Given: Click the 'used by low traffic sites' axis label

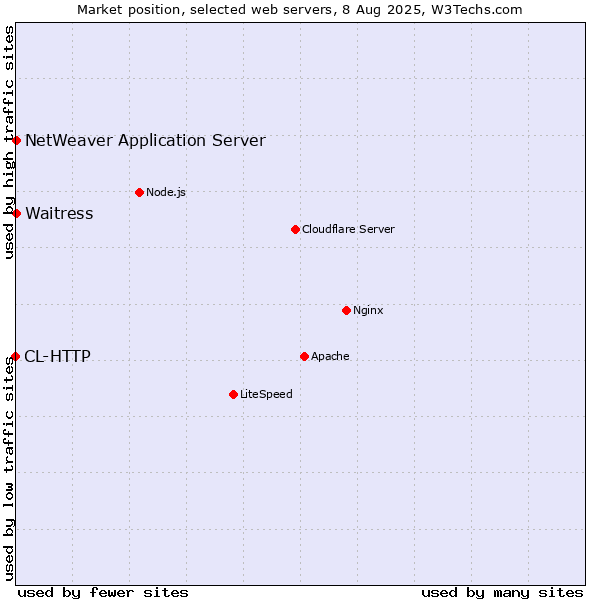Looking at the screenshot, I should (9, 469).
